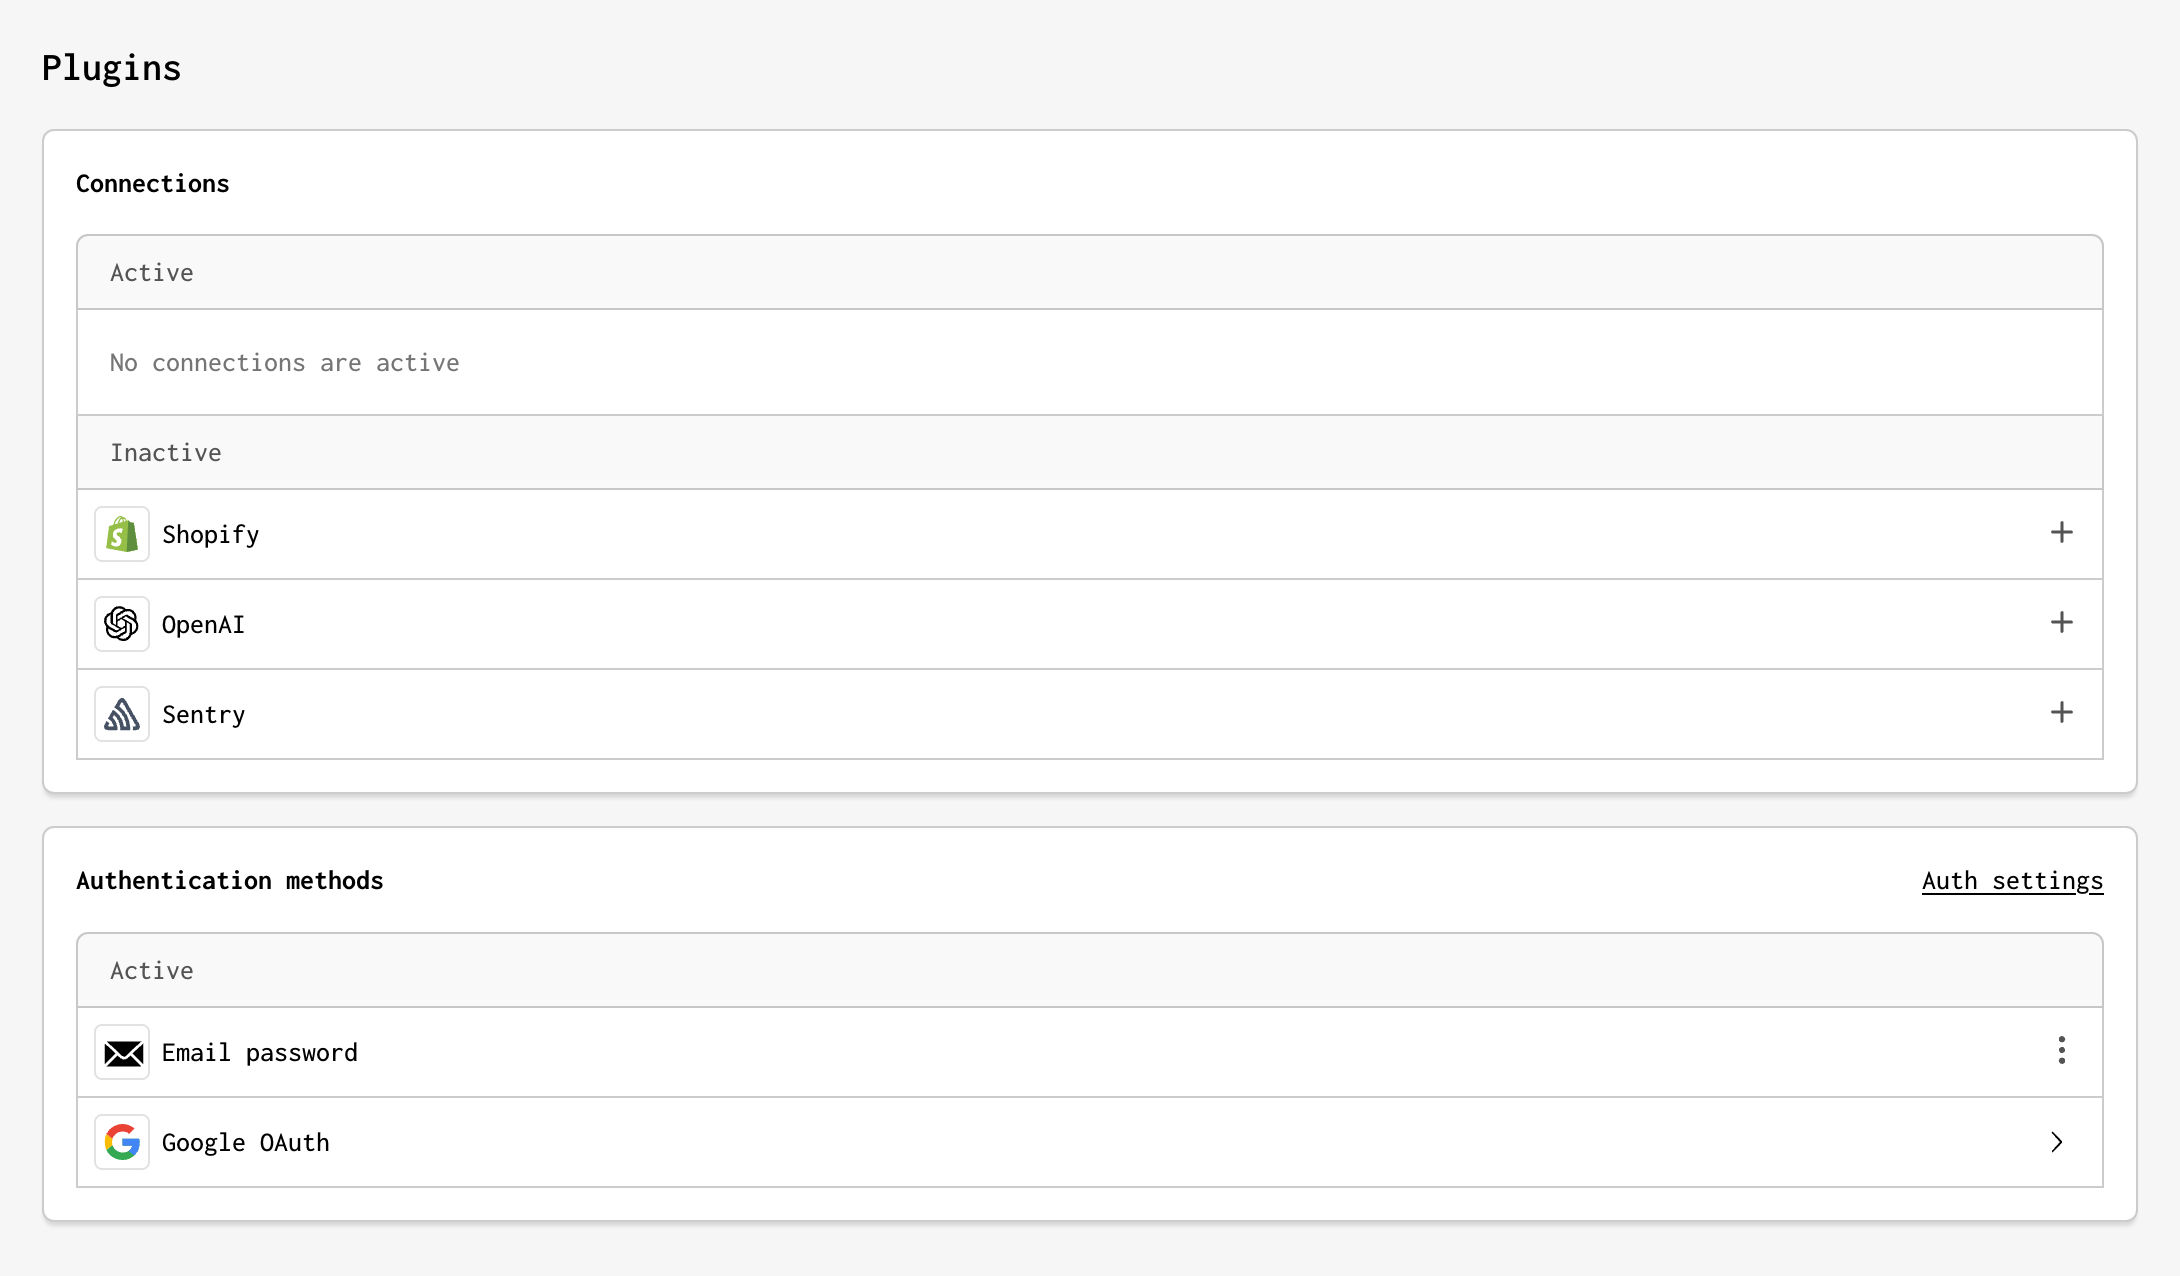The image size is (2180, 1276).
Task: Select the Email password method label
Action: pos(260,1053)
